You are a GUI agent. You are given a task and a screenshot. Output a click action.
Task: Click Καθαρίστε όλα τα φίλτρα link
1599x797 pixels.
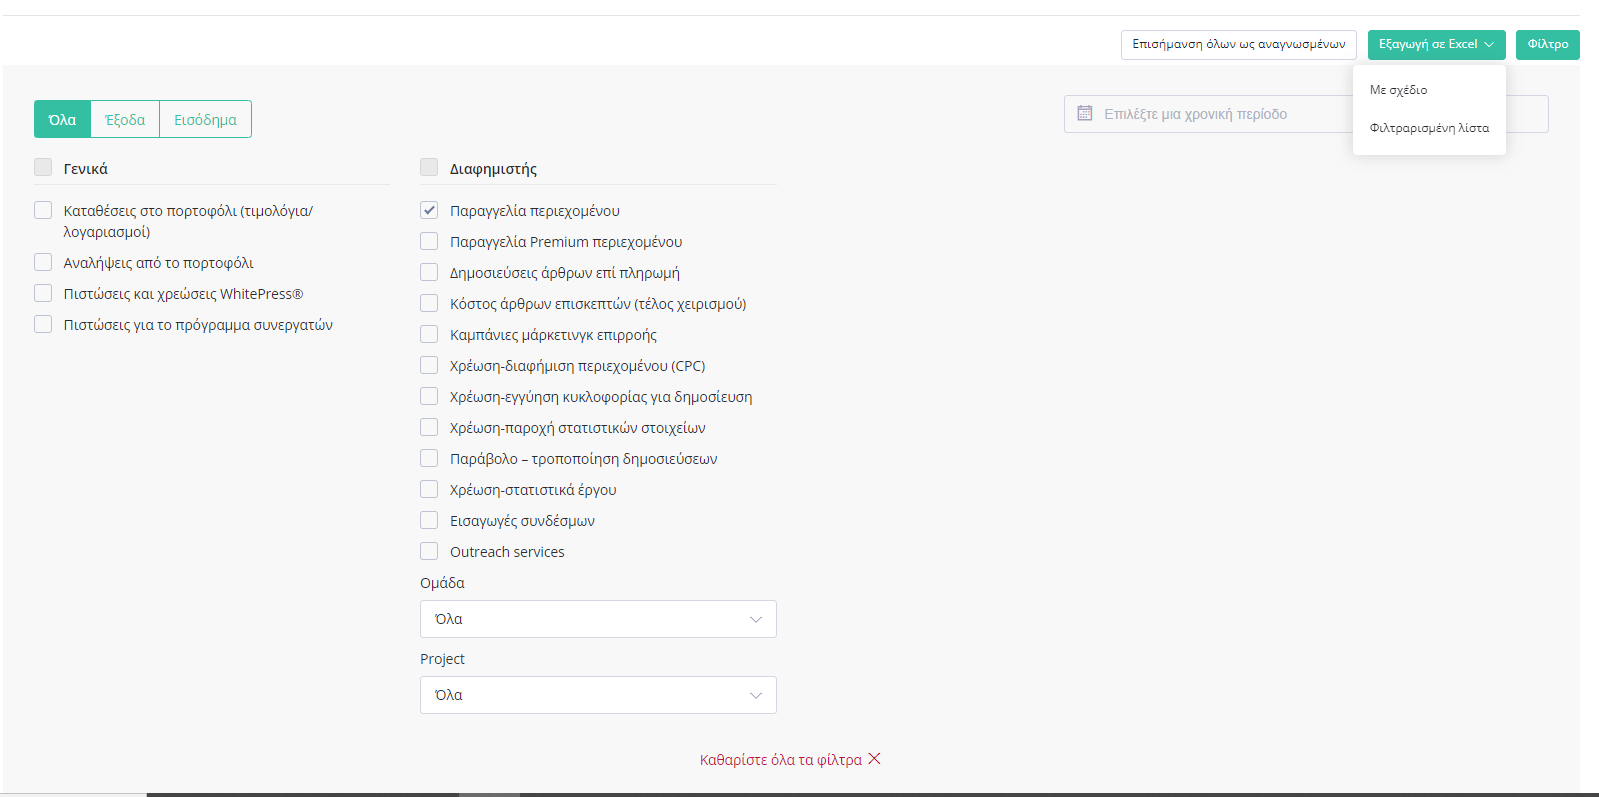pyautogui.click(x=780, y=760)
